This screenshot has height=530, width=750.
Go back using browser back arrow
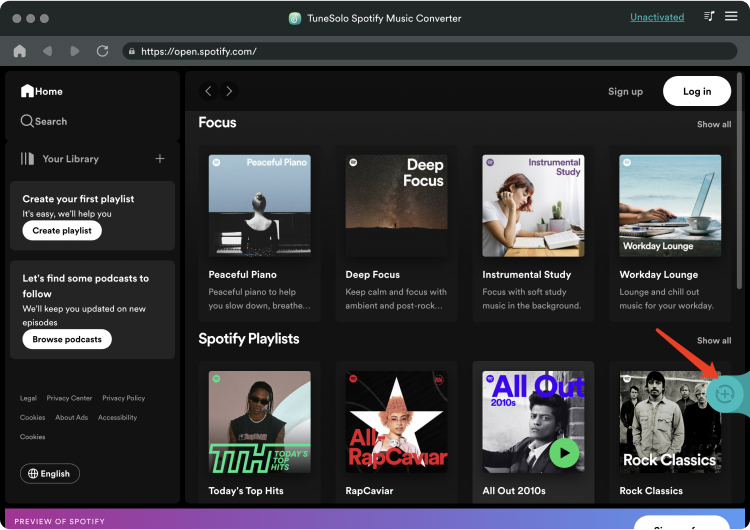click(x=47, y=51)
